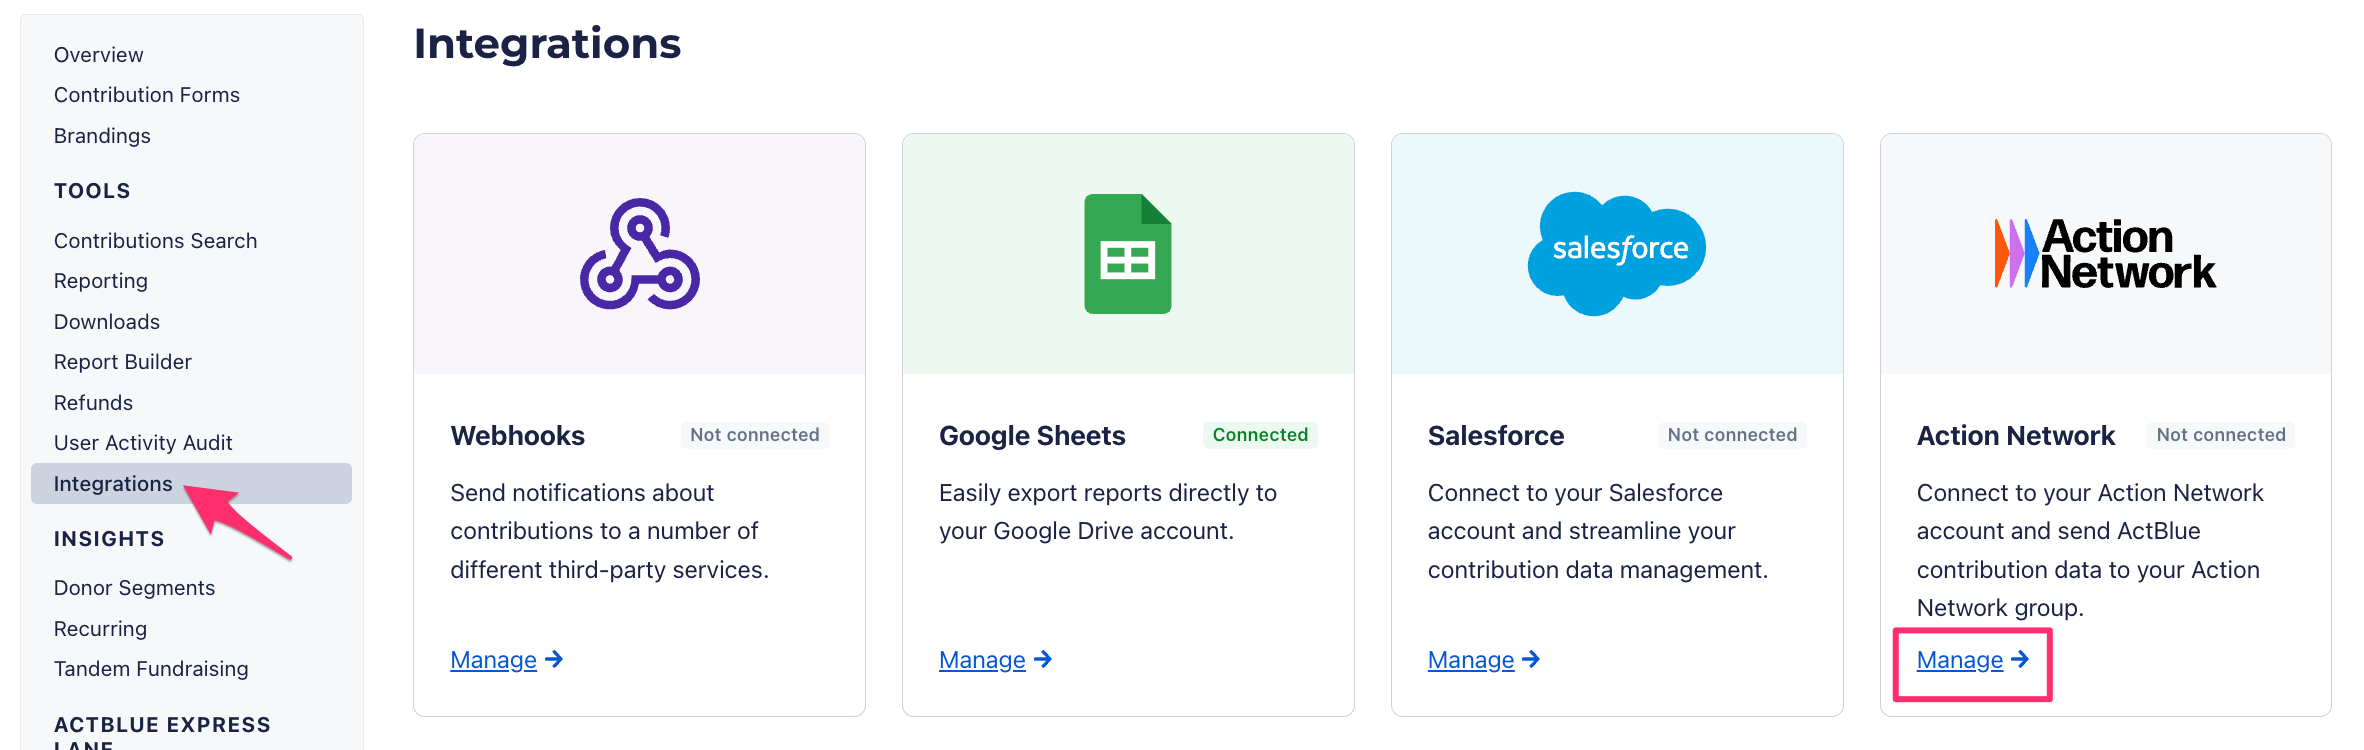2364x750 pixels.
Task: Click the Webhooks logo icon
Action: (640, 254)
